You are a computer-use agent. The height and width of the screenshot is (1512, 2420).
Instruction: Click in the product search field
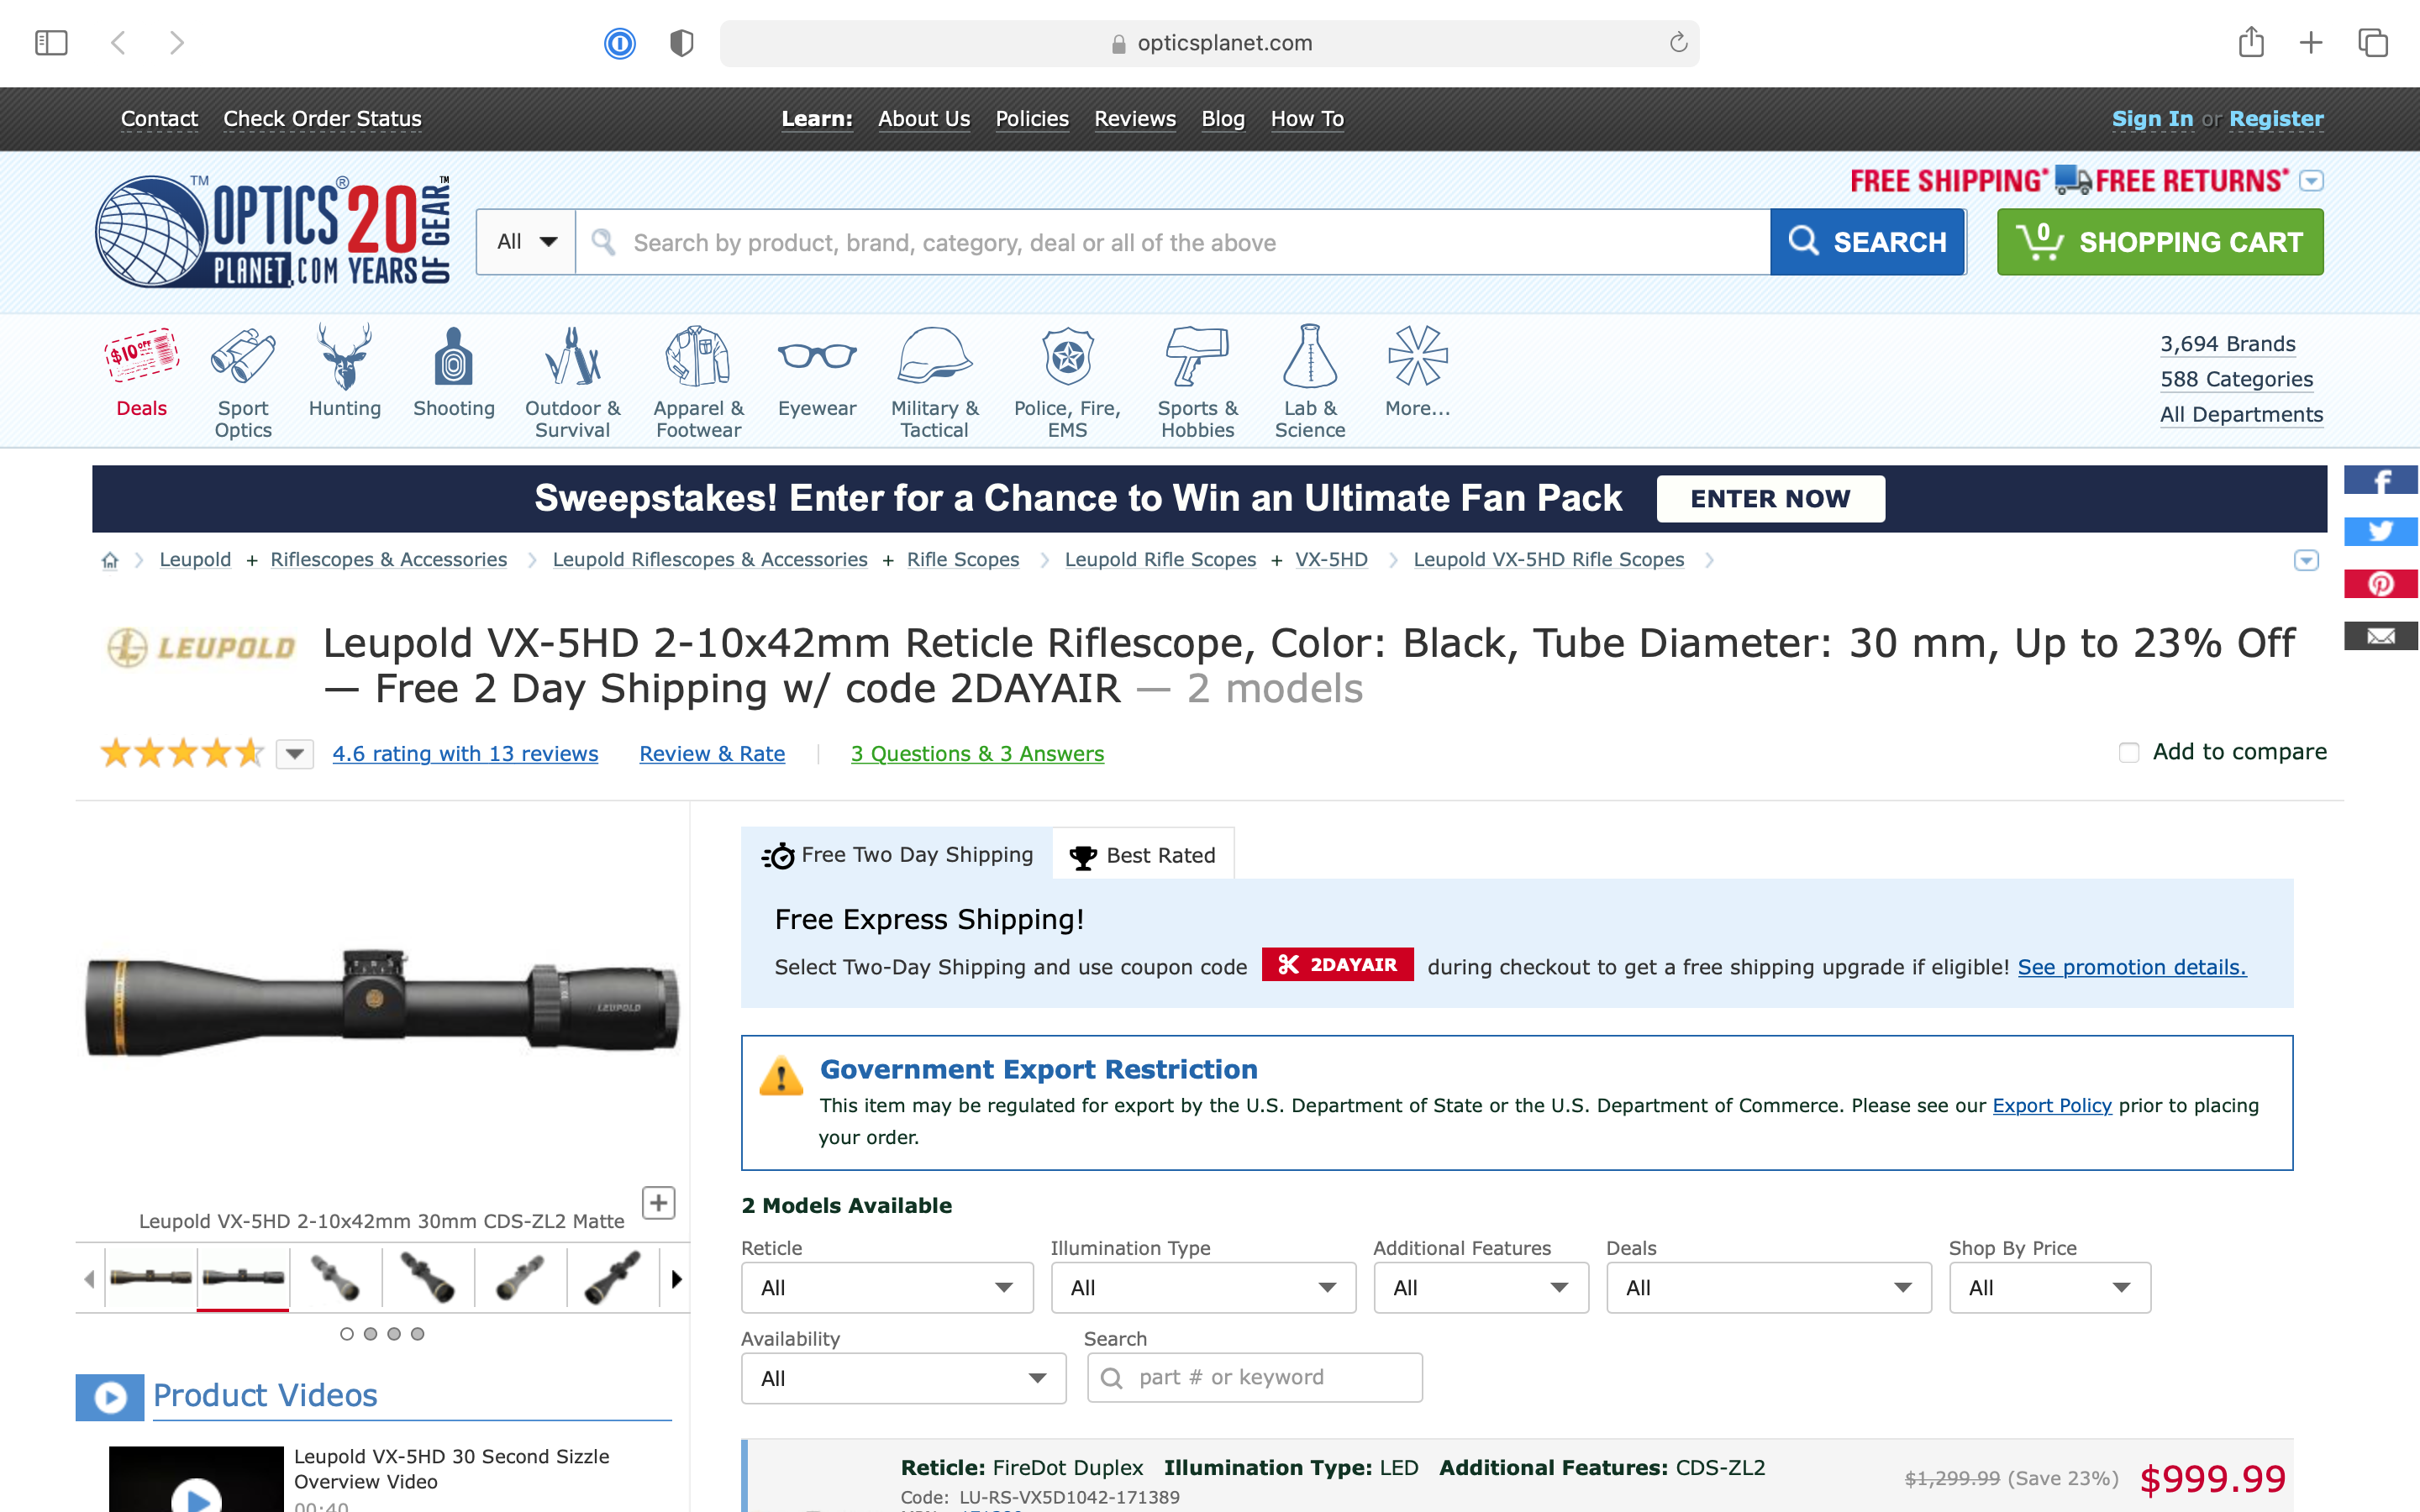[x=1172, y=242]
